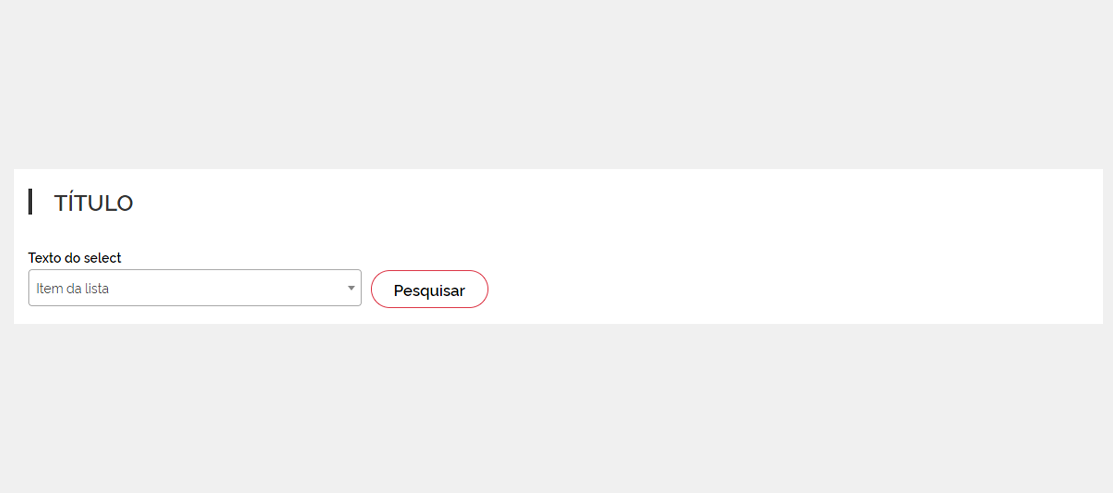Viewport: 1113px width, 493px height.
Task: Click the TÍTULO heading text
Action: coord(93,203)
